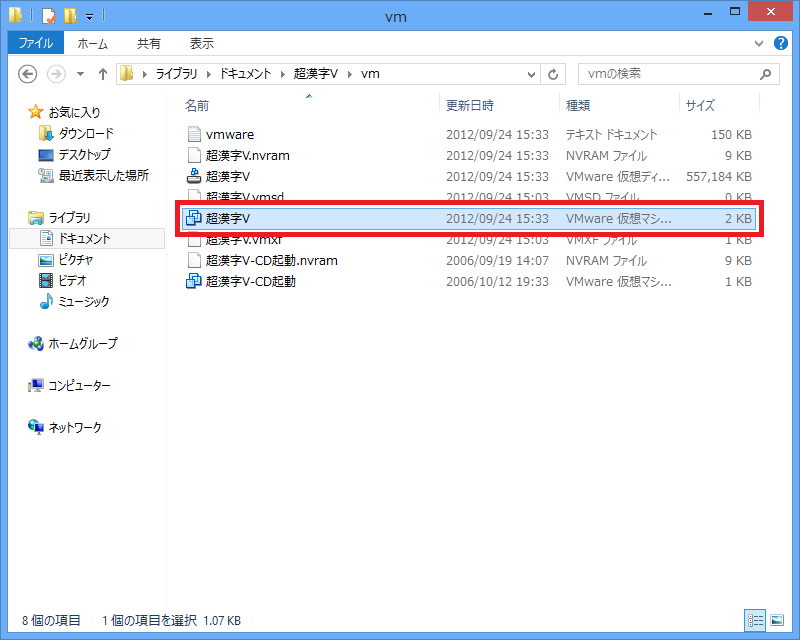Open the recent locations dropdown arrow
The image size is (800, 640).
pyautogui.click(x=78, y=74)
